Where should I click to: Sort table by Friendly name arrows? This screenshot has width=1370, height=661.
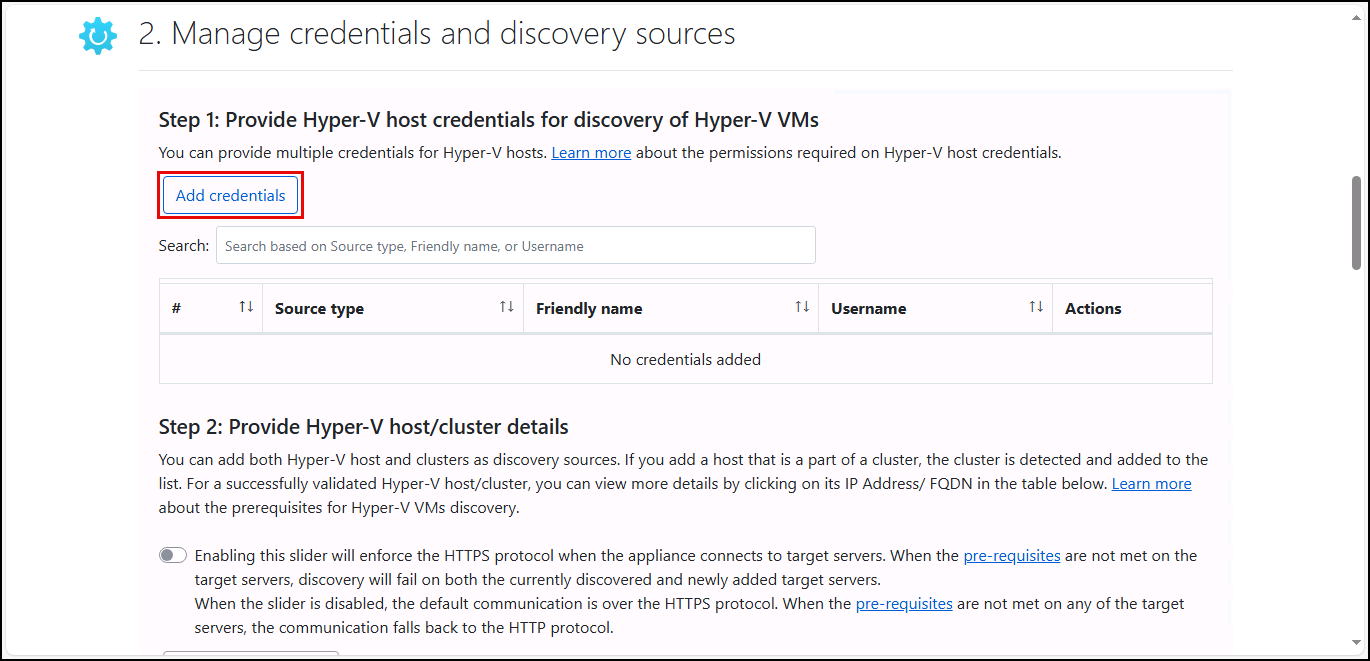tap(802, 307)
